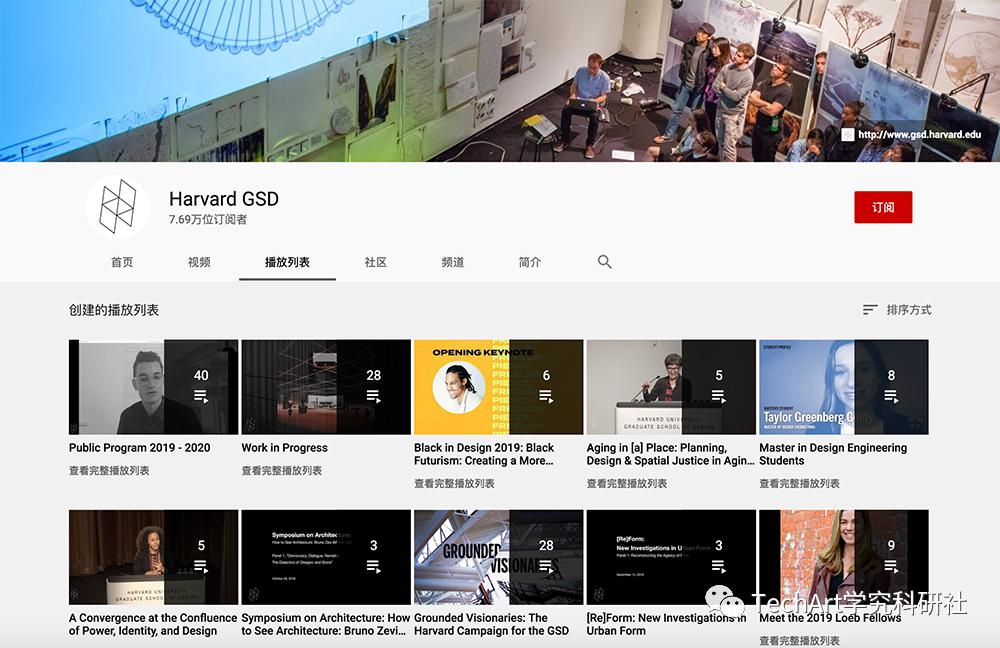
Task: Click playlist icon on Meet the 2019 Loeb Fellows
Action: tap(891, 566)
